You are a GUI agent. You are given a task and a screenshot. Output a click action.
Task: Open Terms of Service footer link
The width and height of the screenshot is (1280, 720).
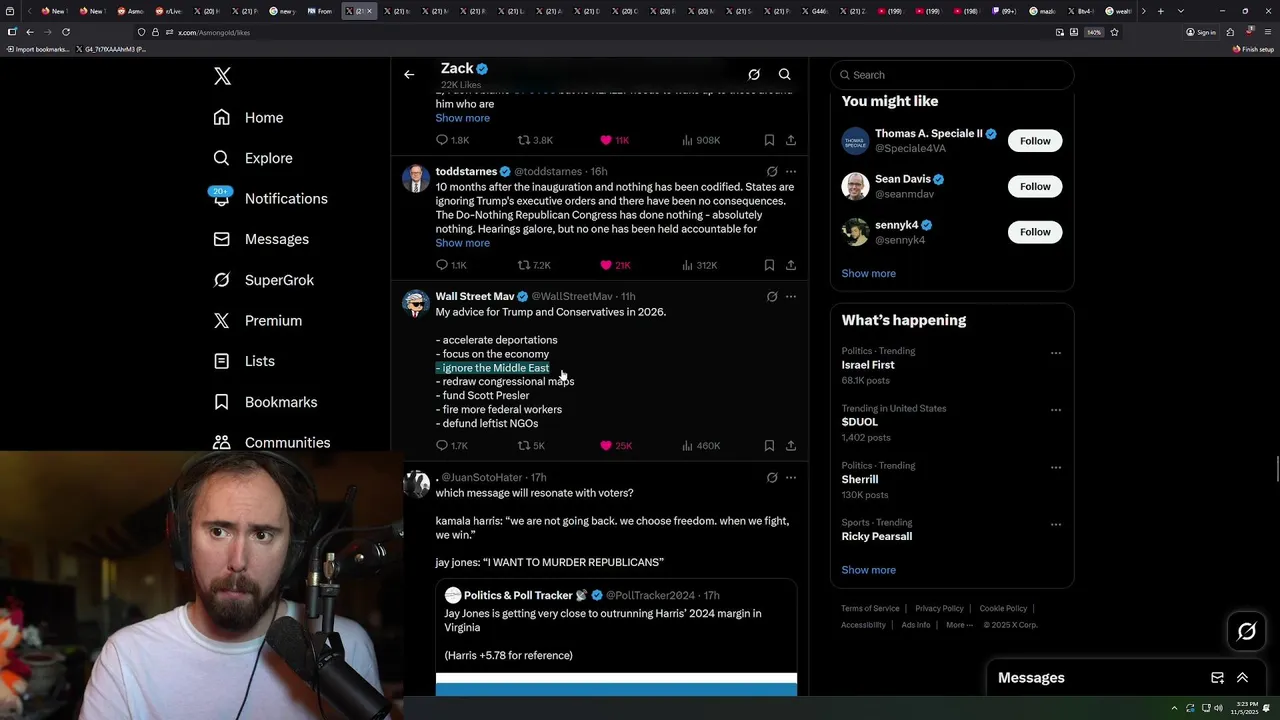coord(870,608)
